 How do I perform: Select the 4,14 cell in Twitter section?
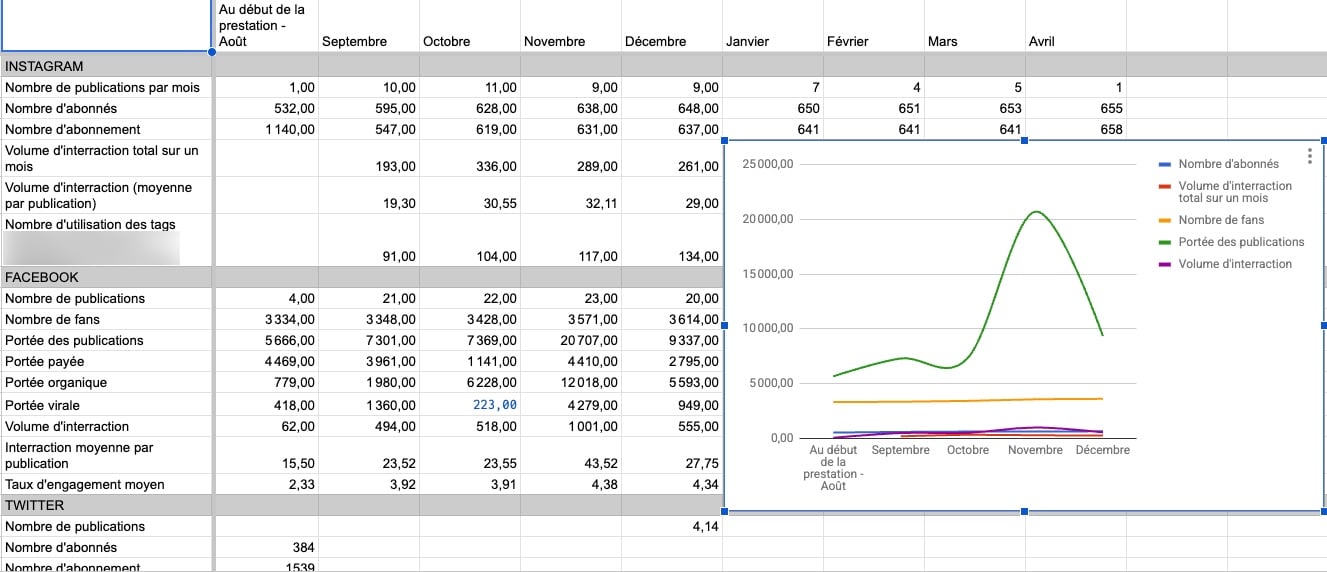(x=671, y=526)
